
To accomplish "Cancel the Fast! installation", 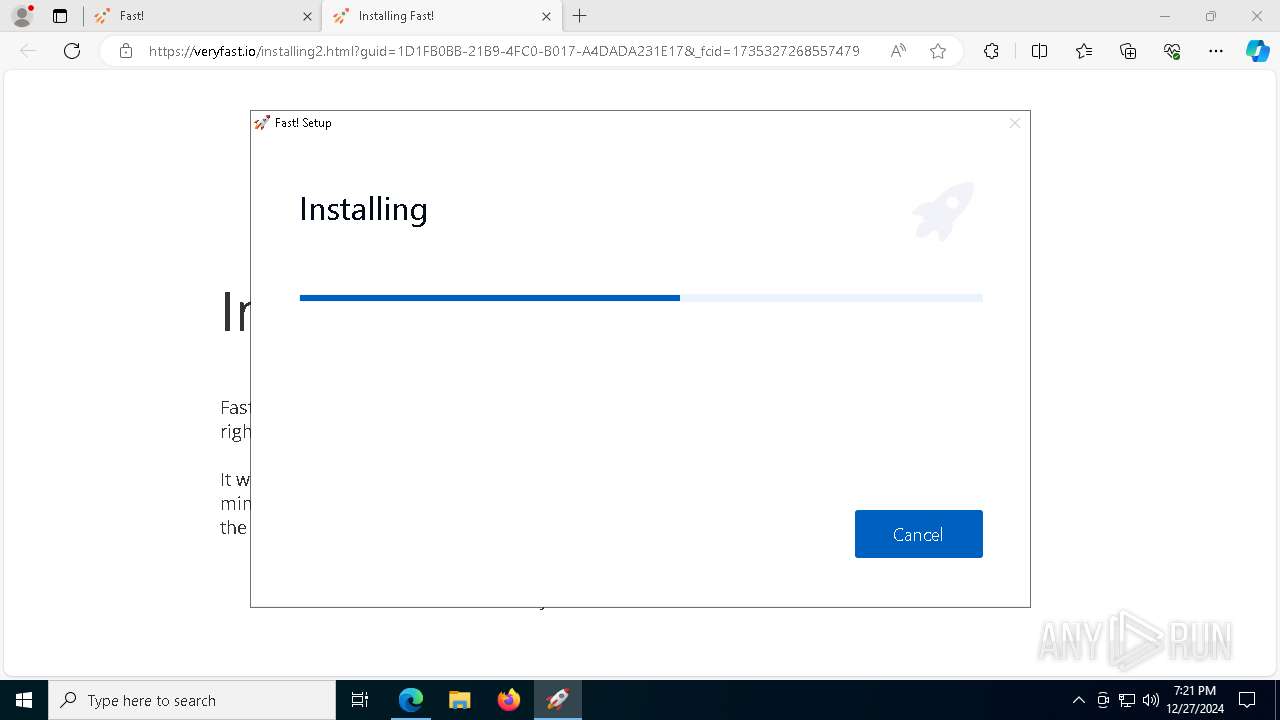I will pos(918,534).
